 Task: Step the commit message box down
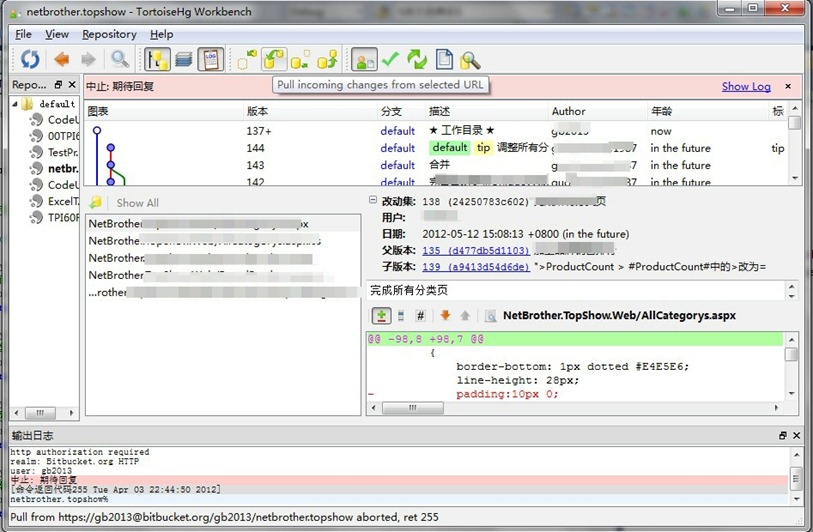(x=792, y=296)
